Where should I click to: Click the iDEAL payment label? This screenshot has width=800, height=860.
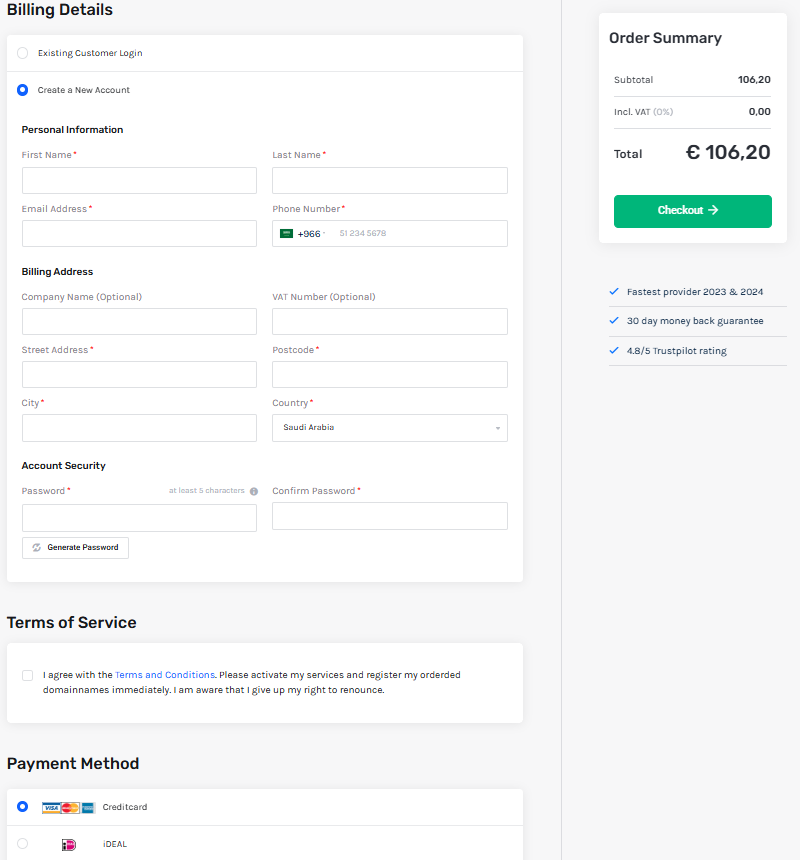coord(115,844)
